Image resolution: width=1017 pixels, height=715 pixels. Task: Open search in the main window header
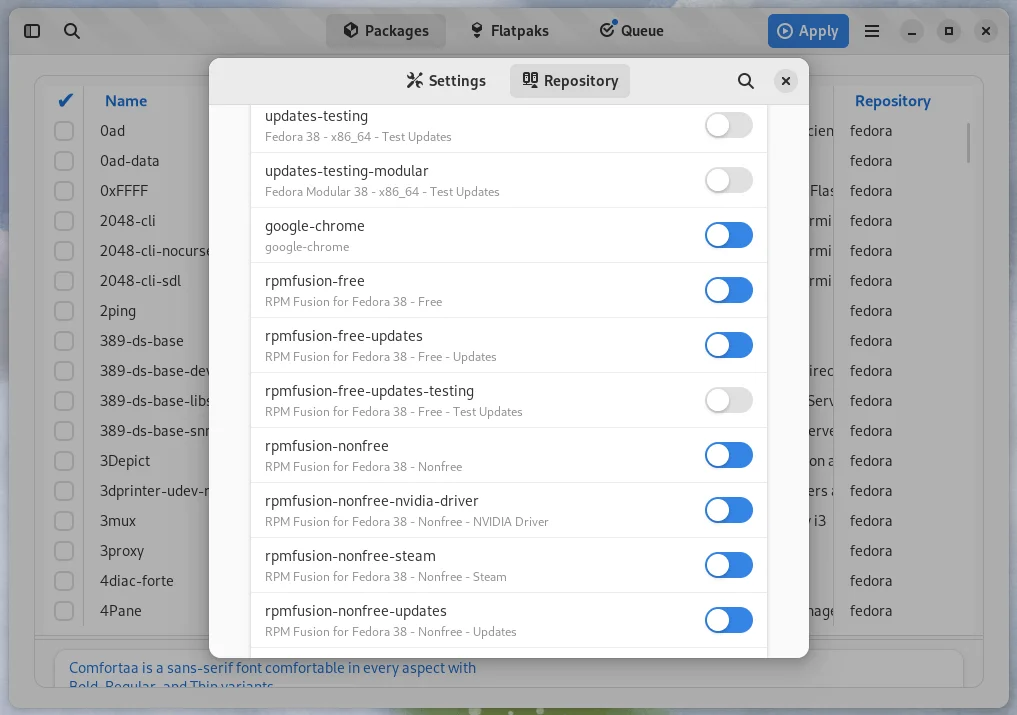pos(72,30)
